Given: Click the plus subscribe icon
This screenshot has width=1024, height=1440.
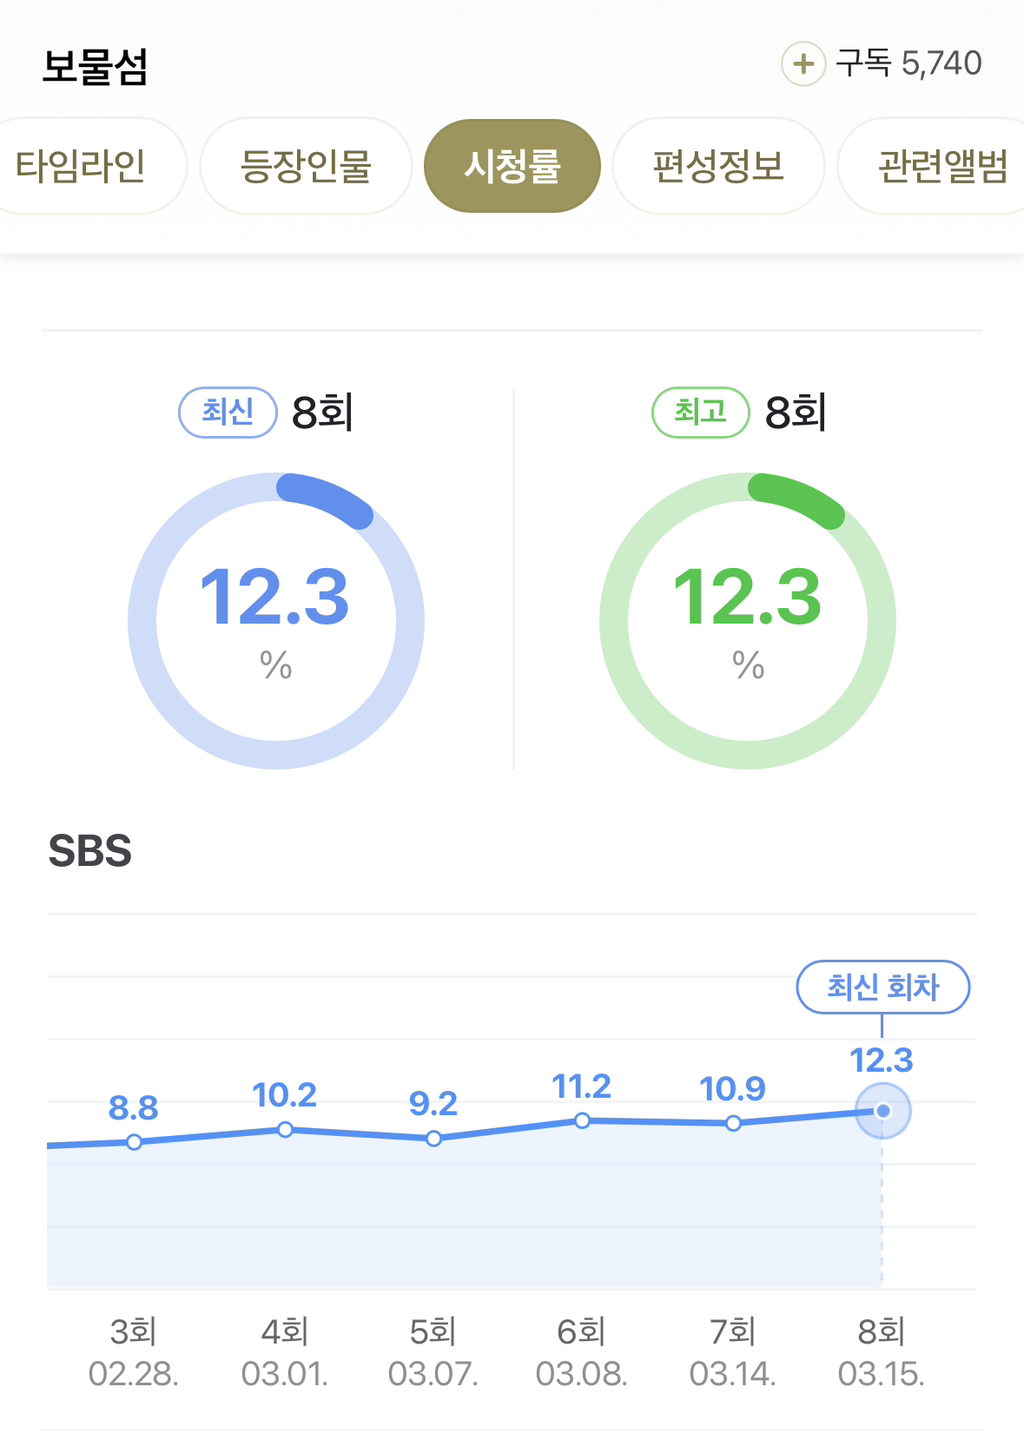Looking at the screenshot, I should click(802, 64).
